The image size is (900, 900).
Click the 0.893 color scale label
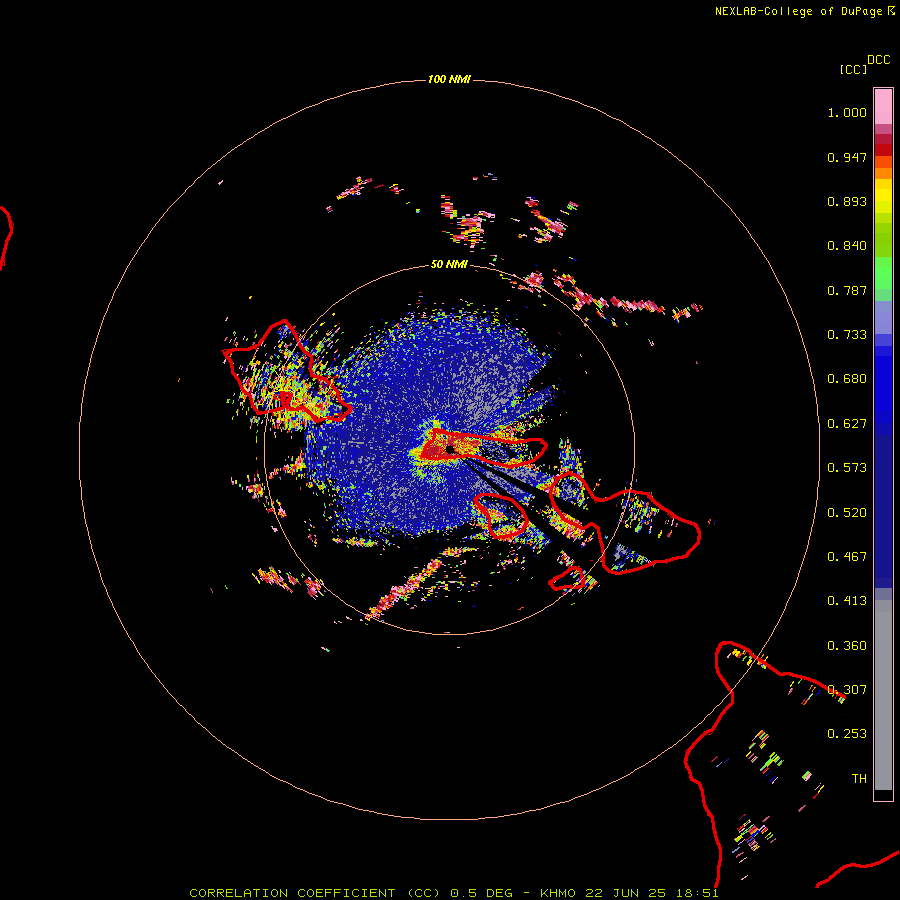tap(847, 201)
